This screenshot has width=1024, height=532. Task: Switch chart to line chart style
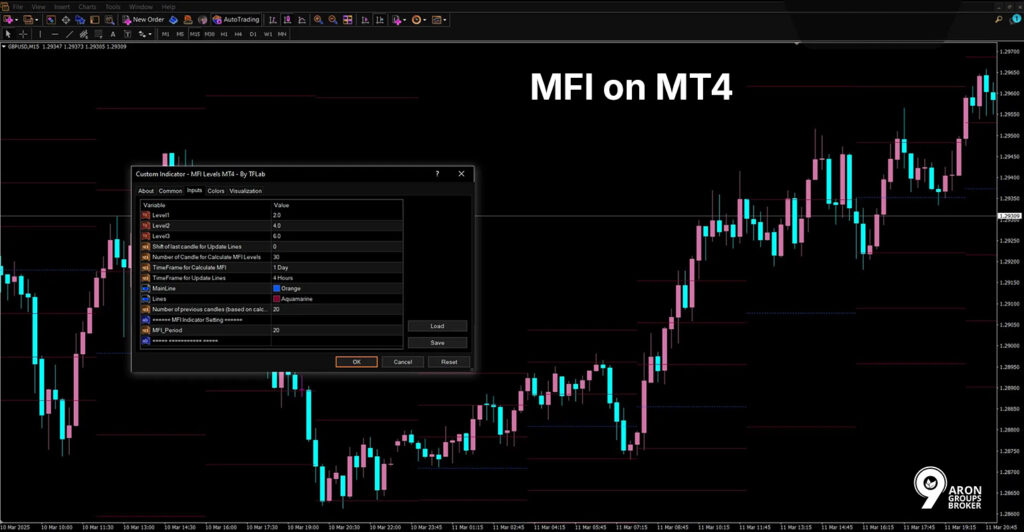coord(302,20)
